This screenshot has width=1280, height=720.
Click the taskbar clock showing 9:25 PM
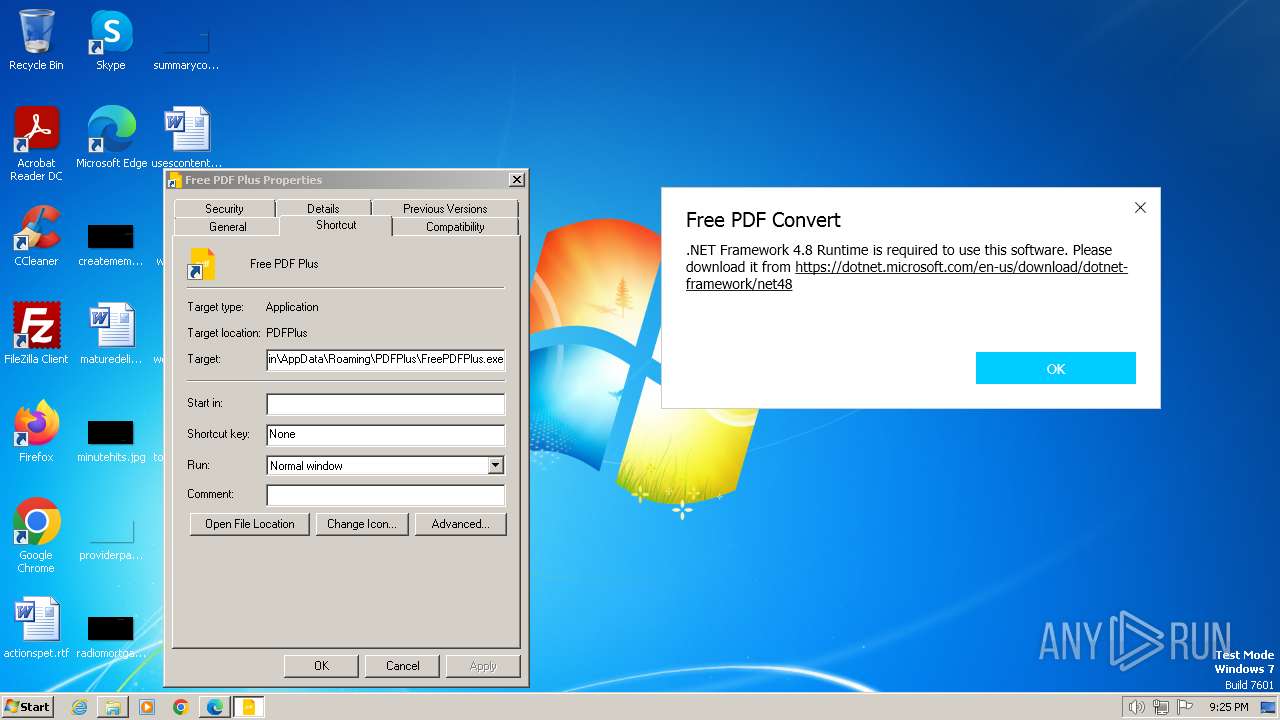pos(1228,707)
